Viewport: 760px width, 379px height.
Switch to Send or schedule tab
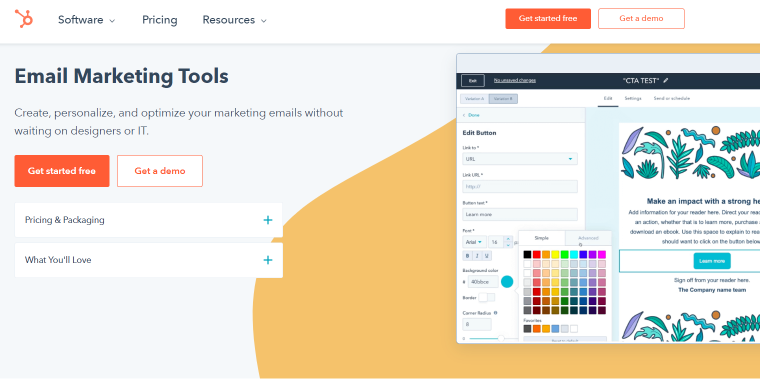tap(671, 98)
